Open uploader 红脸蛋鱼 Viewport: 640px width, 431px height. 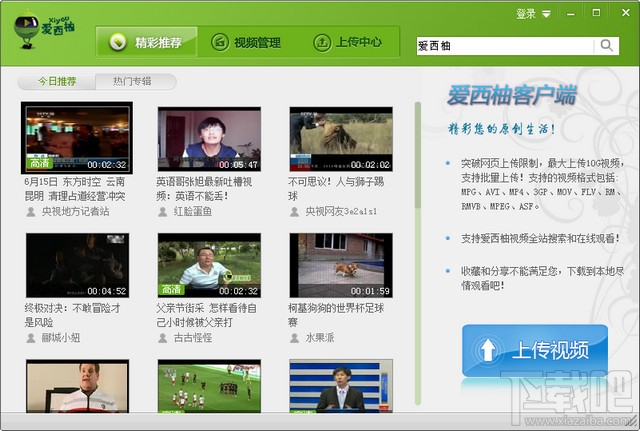click(193, 211)
